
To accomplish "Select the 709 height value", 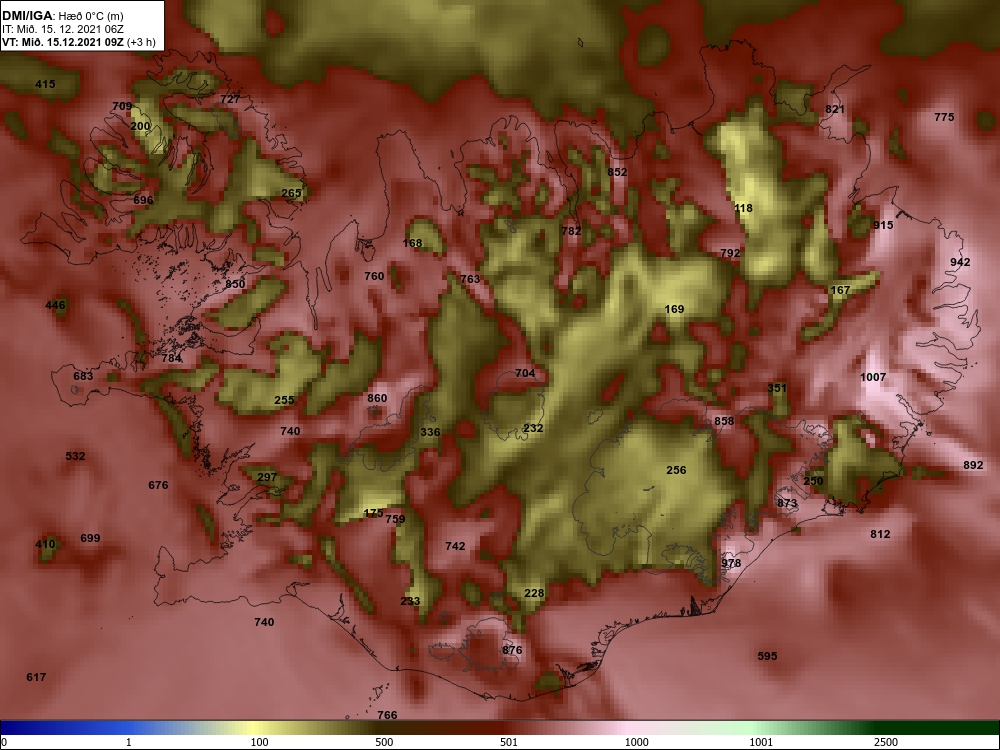I will tap(122, 107).
